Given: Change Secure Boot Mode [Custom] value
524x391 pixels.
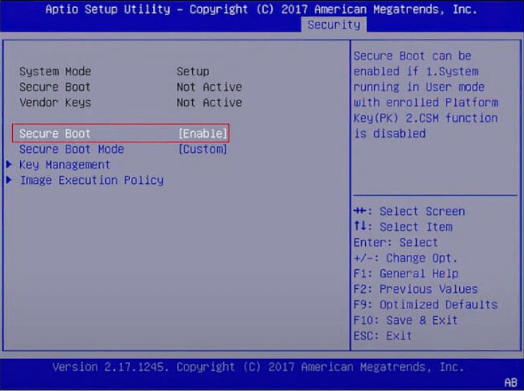Looking at the screenshot, I should click(203, 149).
